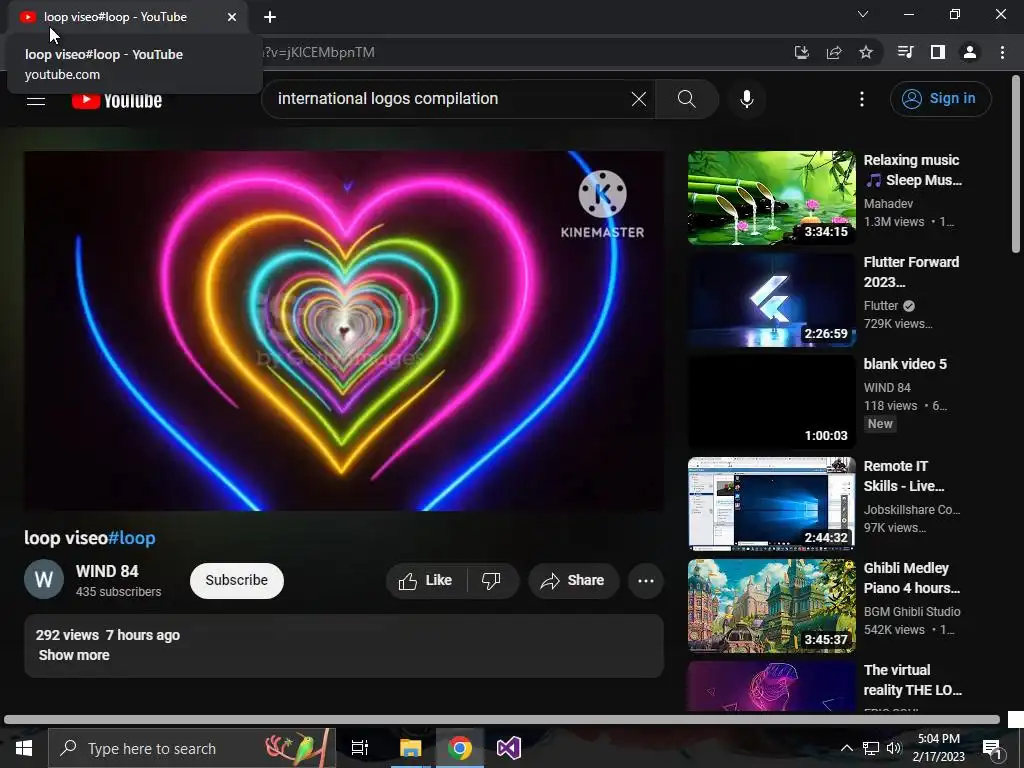The image size is (1024, 768).
Task: Click blank video 5 title
Action: point(904,364)
